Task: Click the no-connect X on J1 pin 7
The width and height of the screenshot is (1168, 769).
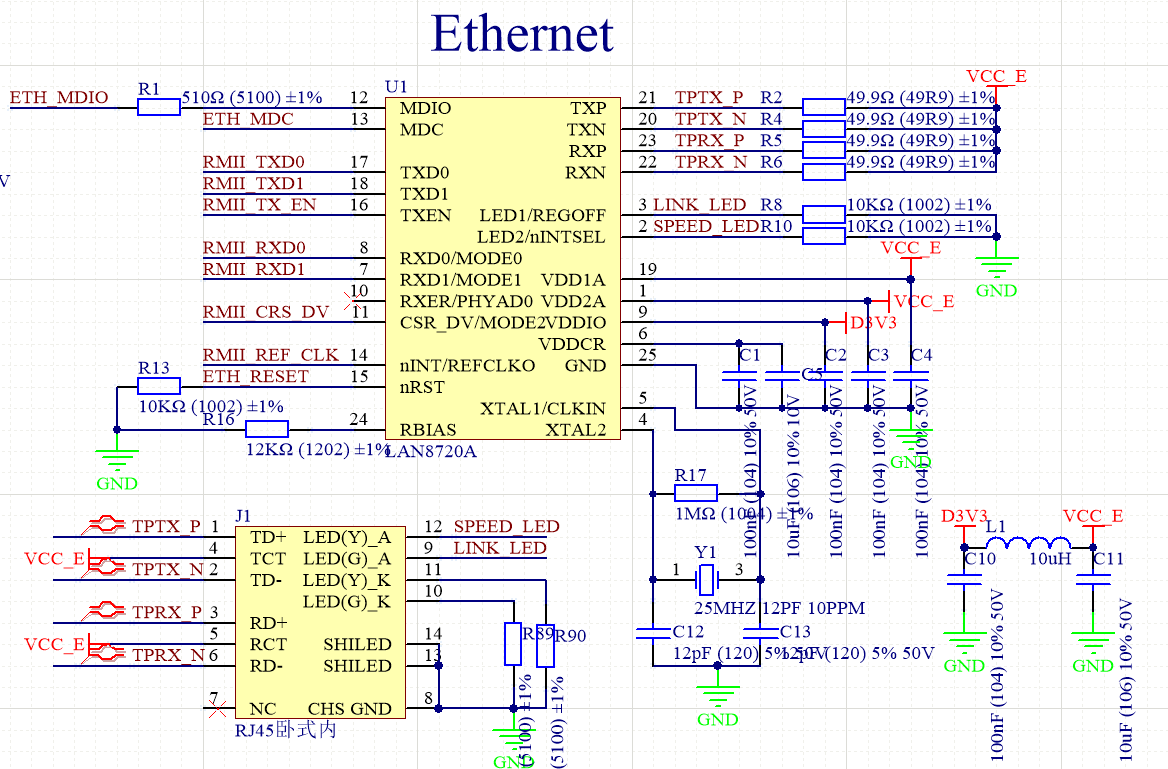Action: click(218, 709)
